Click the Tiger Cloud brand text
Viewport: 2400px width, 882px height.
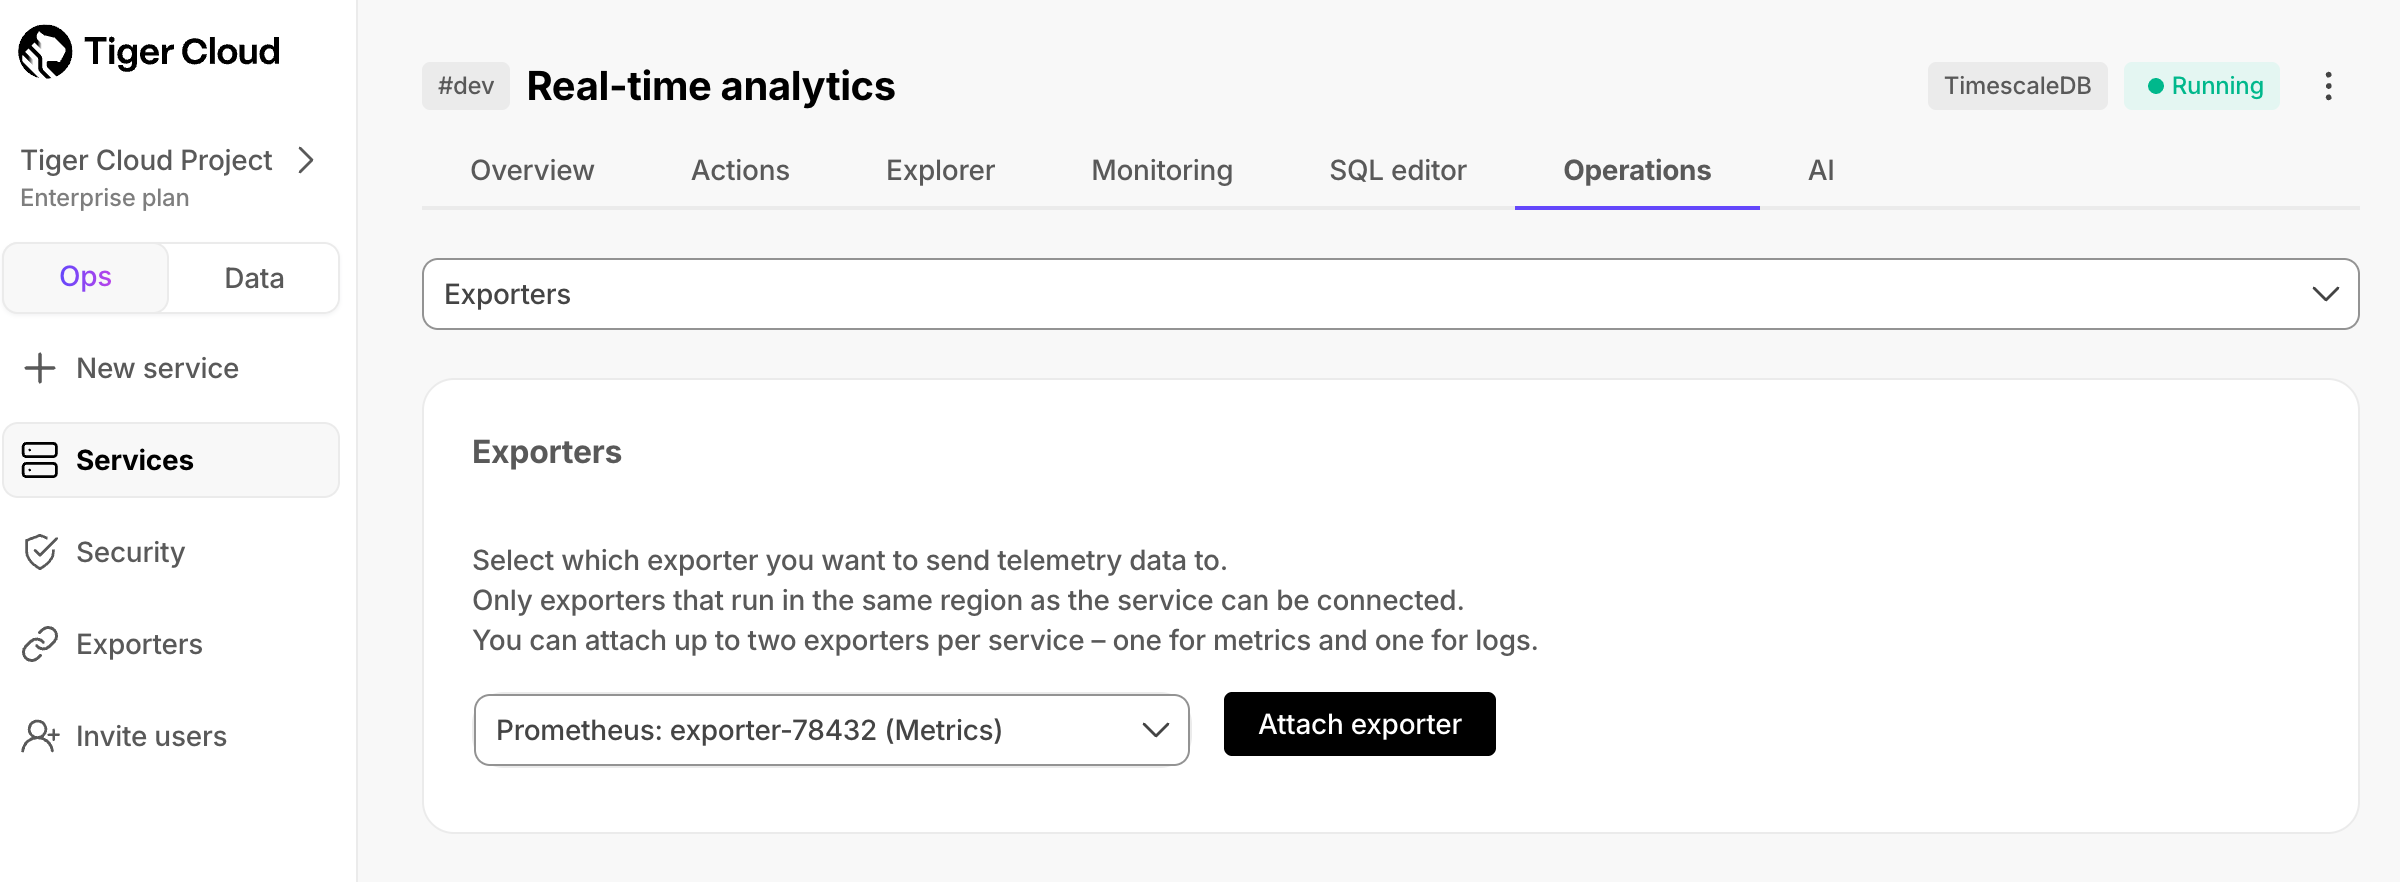tap(182, 52)
